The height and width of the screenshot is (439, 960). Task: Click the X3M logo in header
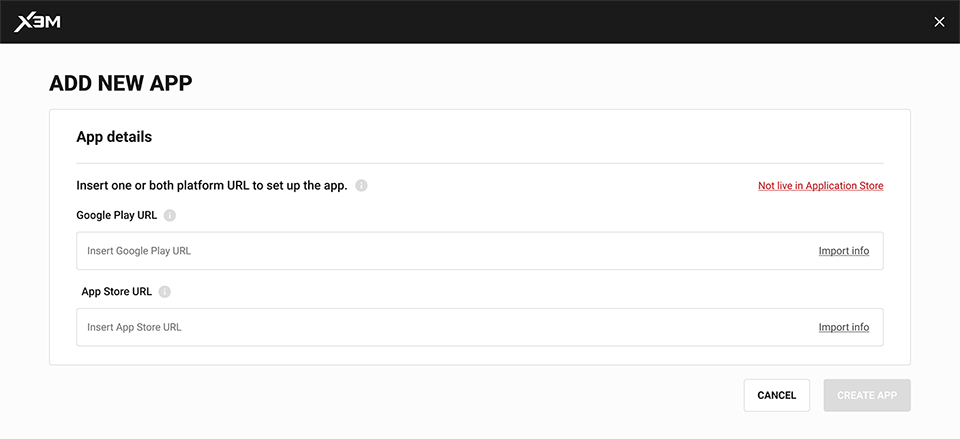(x=37, y=22)
